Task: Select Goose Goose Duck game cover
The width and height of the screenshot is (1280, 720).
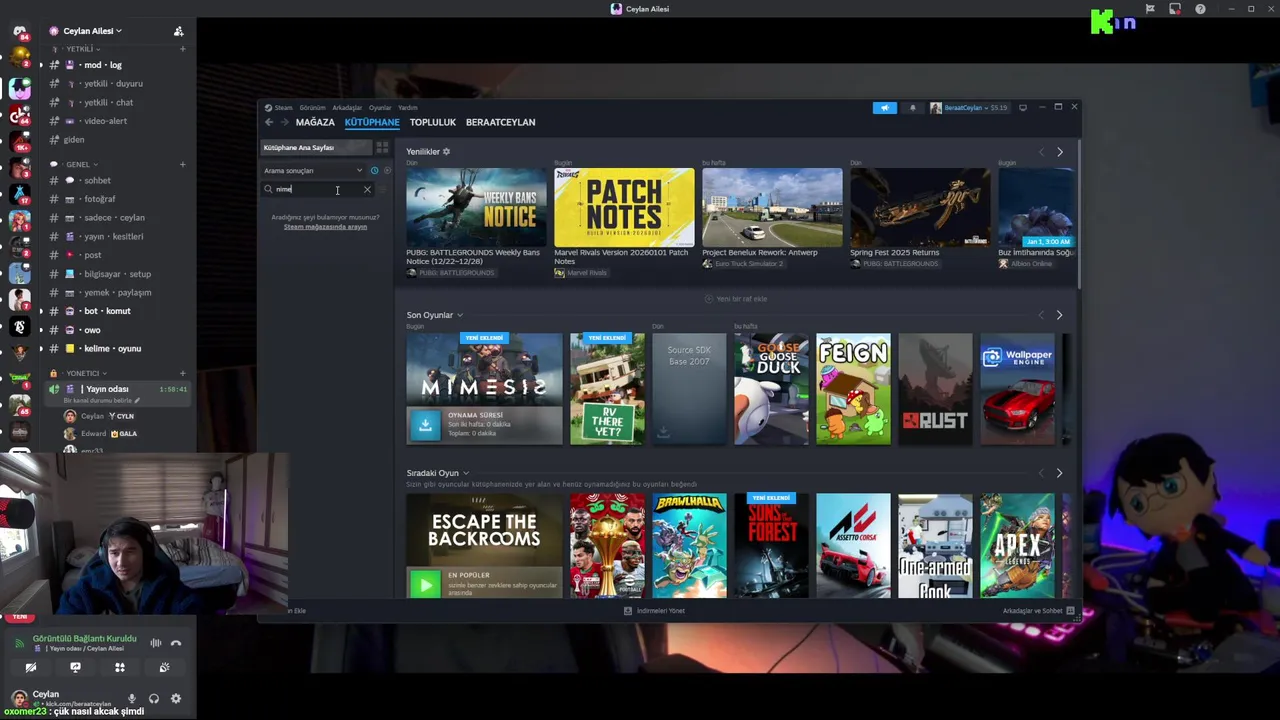Action: (771, 389)
